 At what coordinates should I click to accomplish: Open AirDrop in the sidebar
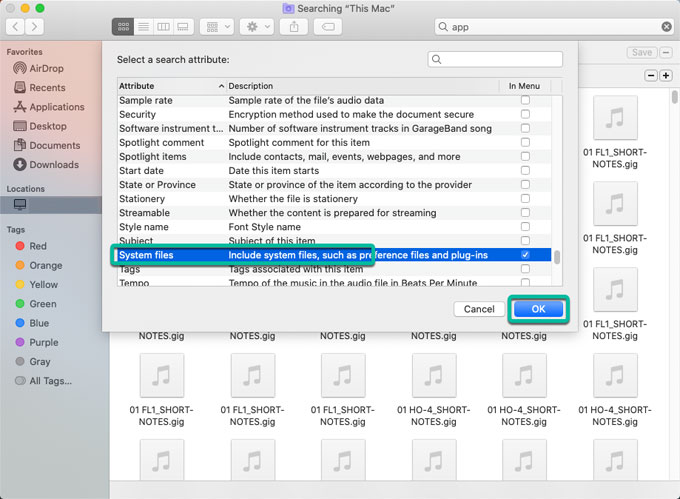coord(46,68)
